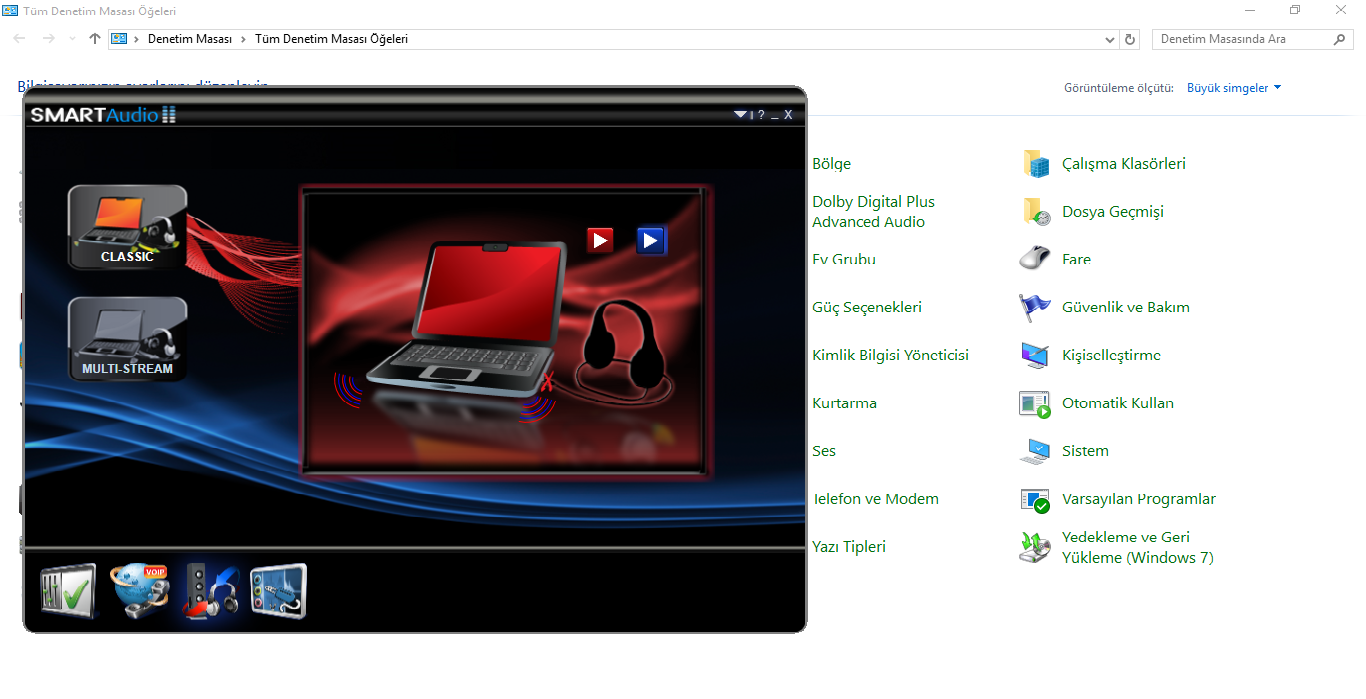Open the Ev Grubu link
Image resolution: width=1366 pixels, height=699 pixels.
pos(843,259)
